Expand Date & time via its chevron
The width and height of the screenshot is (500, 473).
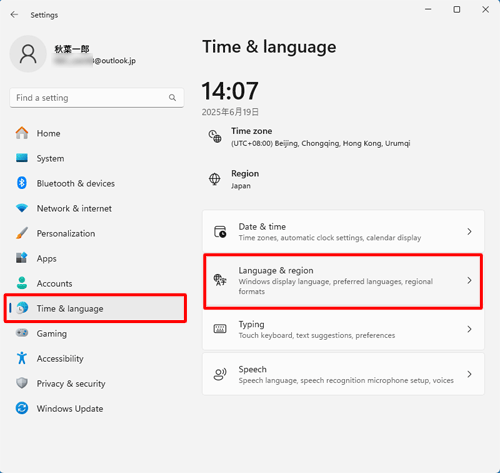tap(469, 231)
